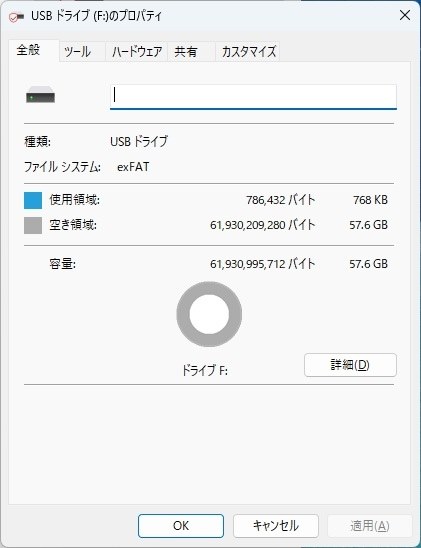The image size is (421, 548).
Task: Switch to the 共有 tab
Action: pyautogui.click(x=186, y=52)
